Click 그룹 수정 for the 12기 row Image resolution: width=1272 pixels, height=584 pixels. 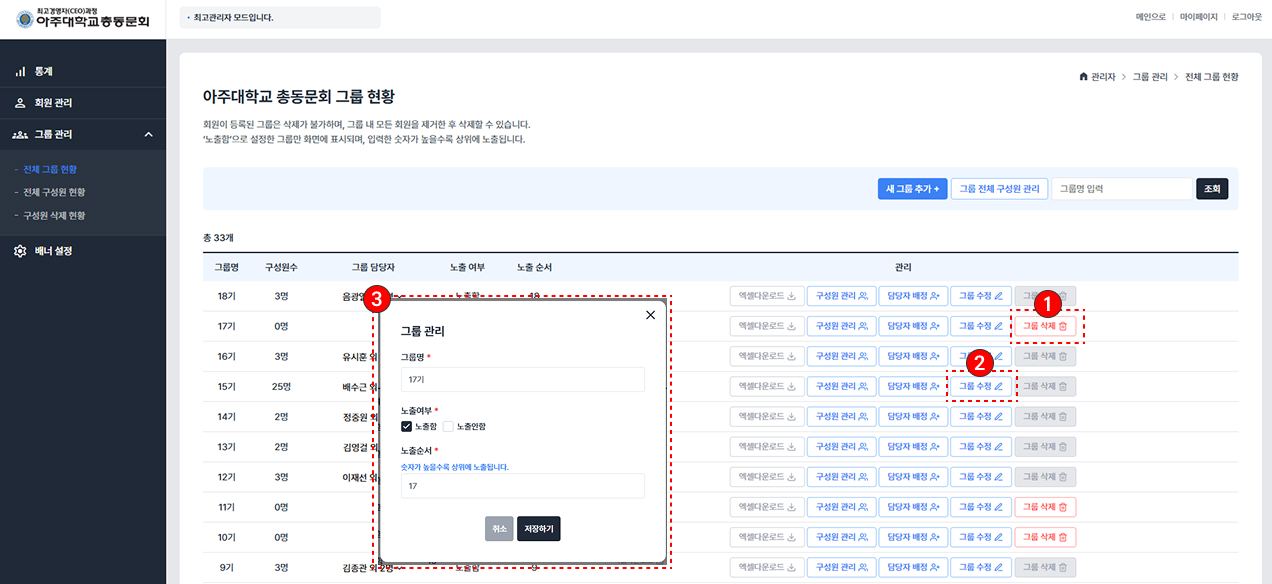(981, 477)
